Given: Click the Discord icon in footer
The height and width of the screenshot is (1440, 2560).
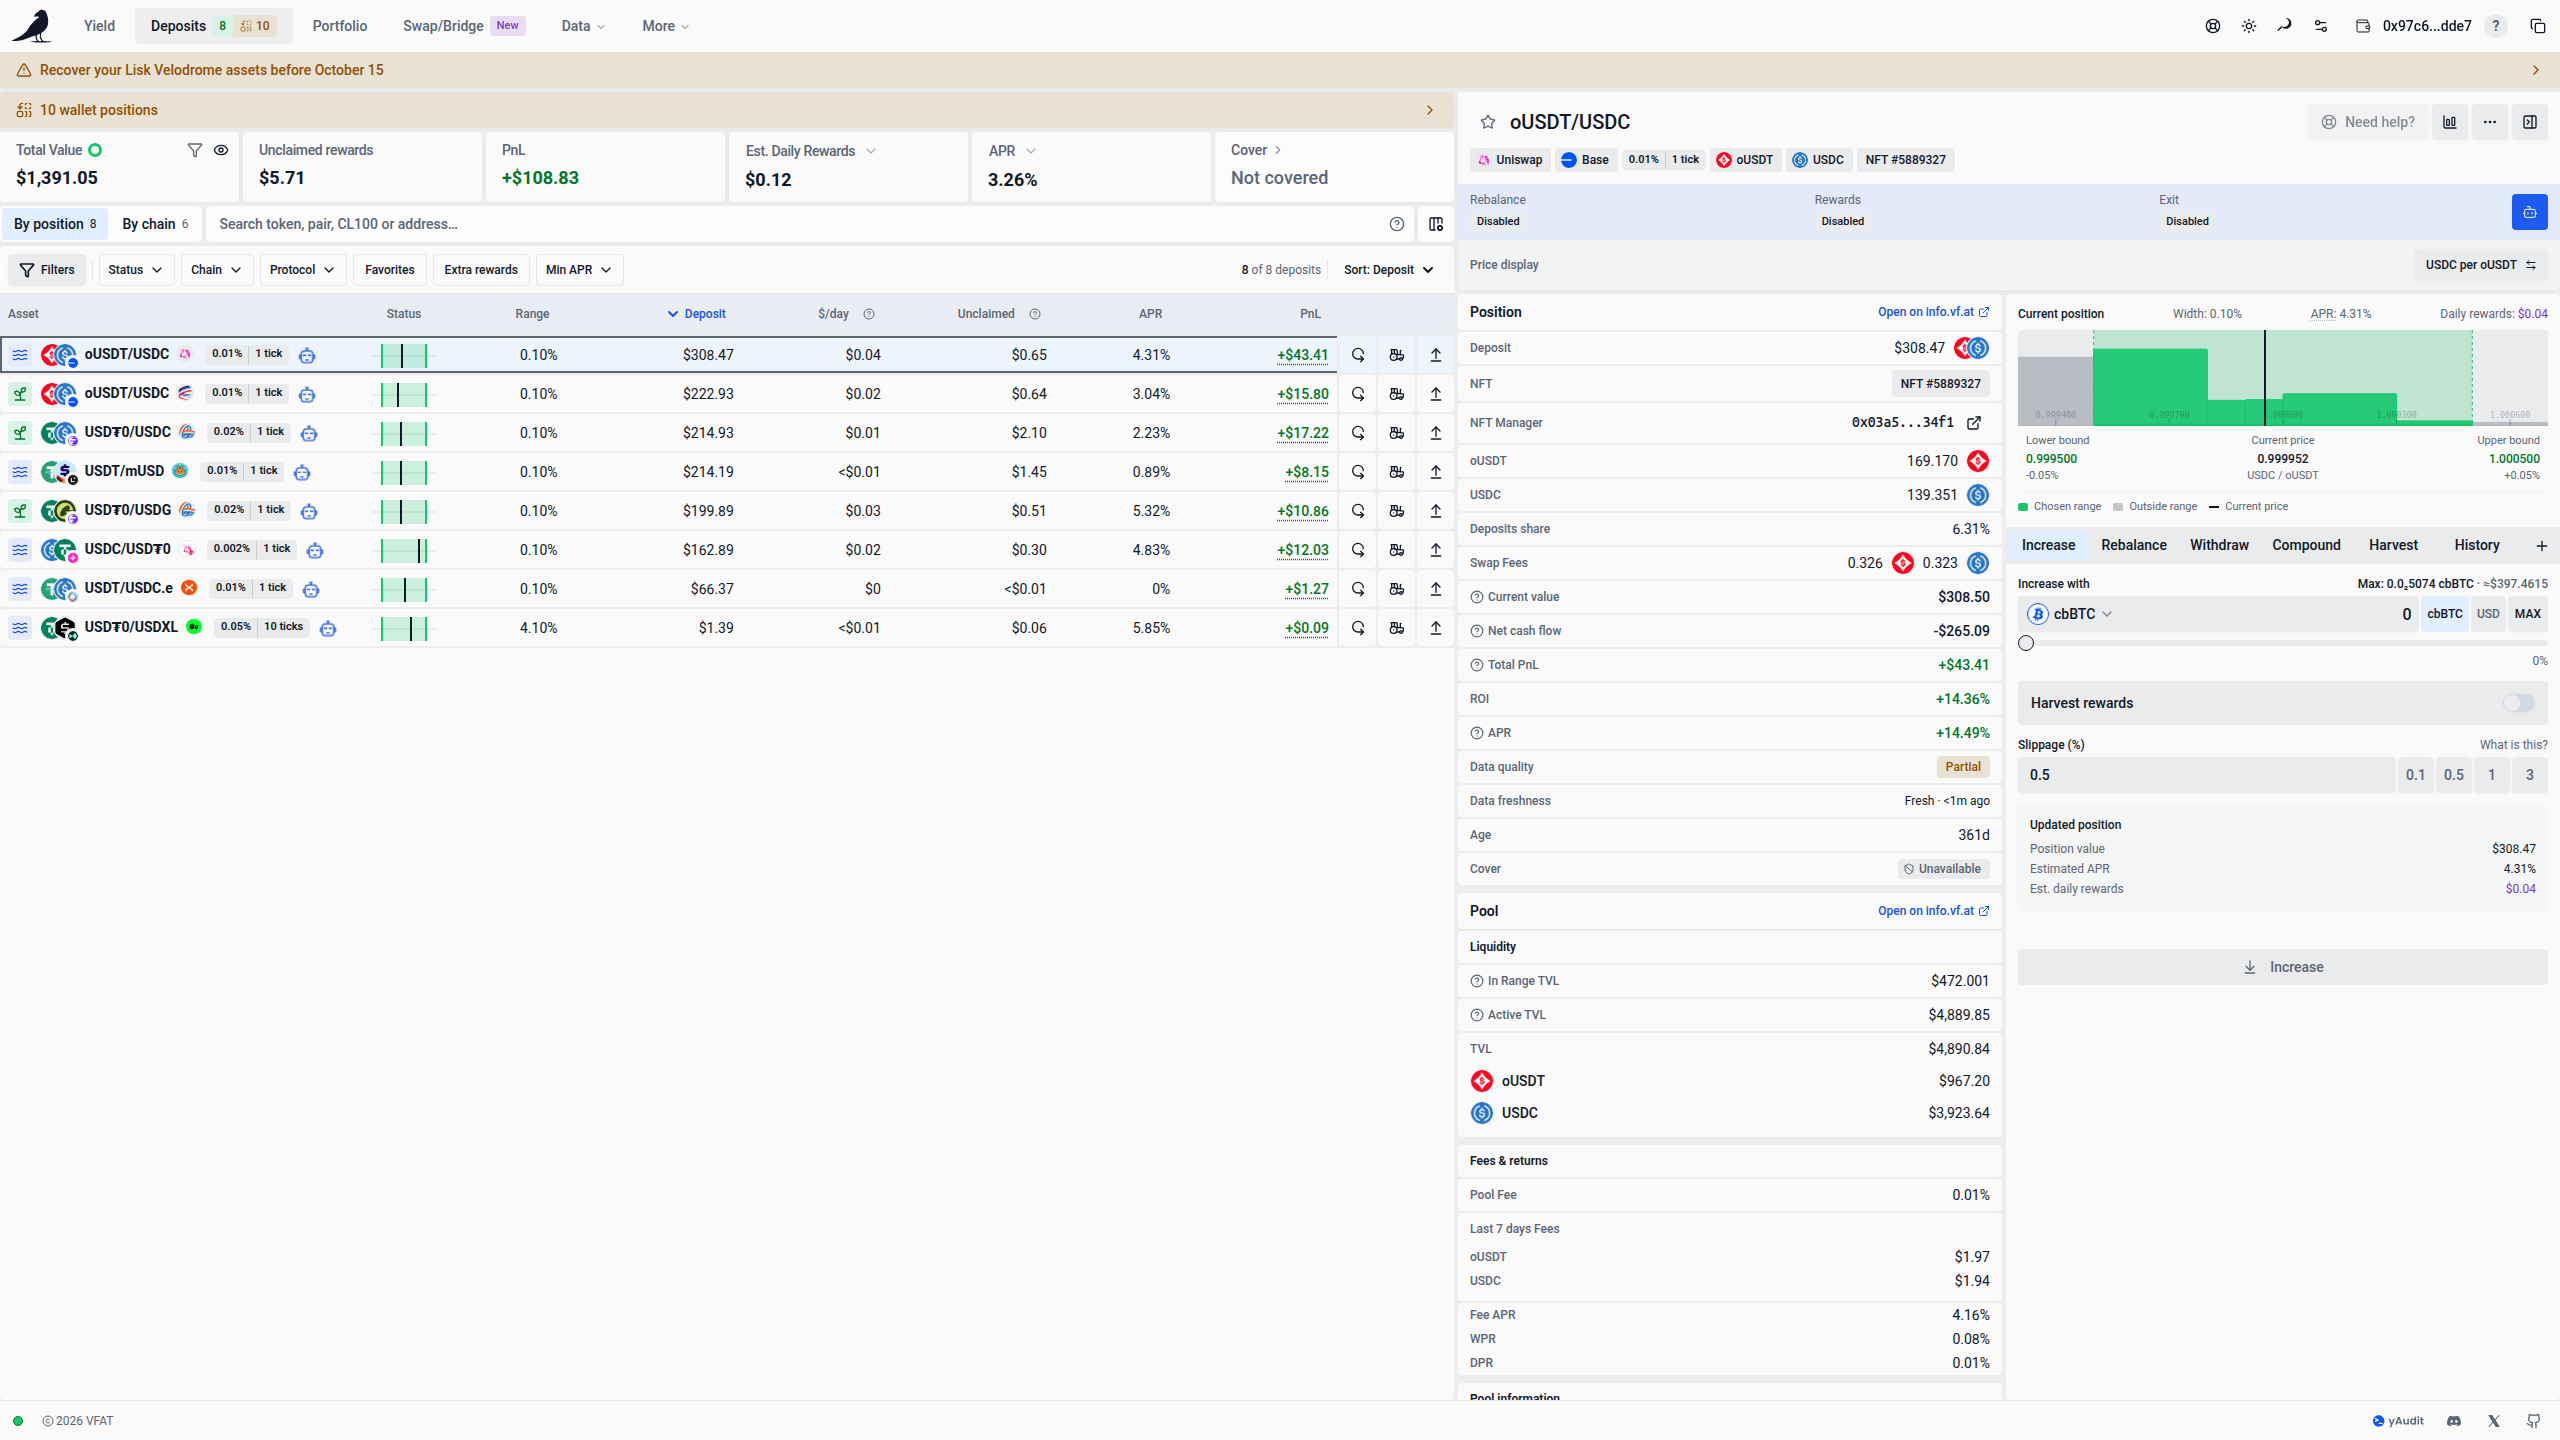Looking at the screenshot, I should pyautogui.click(x=2454, y=1421).
